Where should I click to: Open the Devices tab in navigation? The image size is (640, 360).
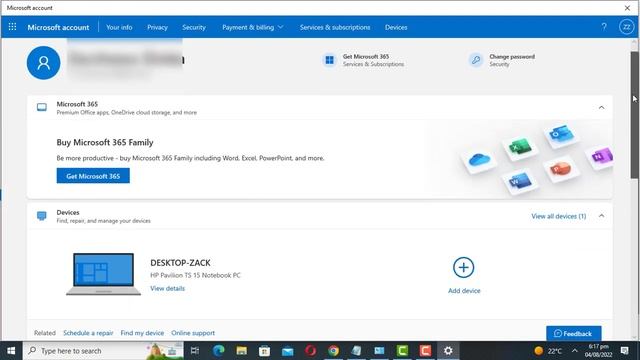click(396, 27)
